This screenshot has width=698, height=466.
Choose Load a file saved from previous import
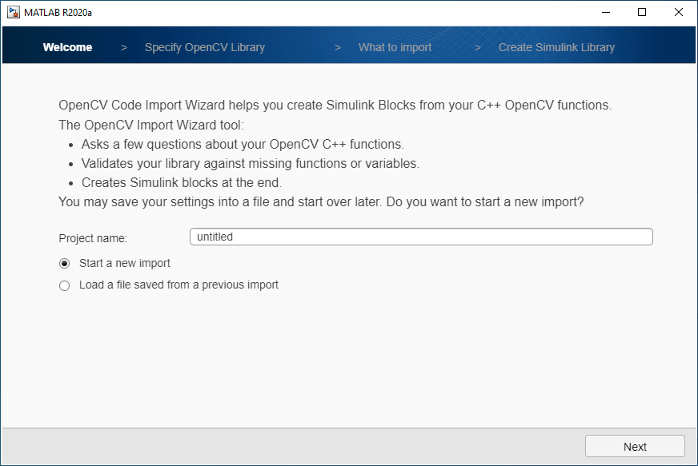click(x=65, y=285)
